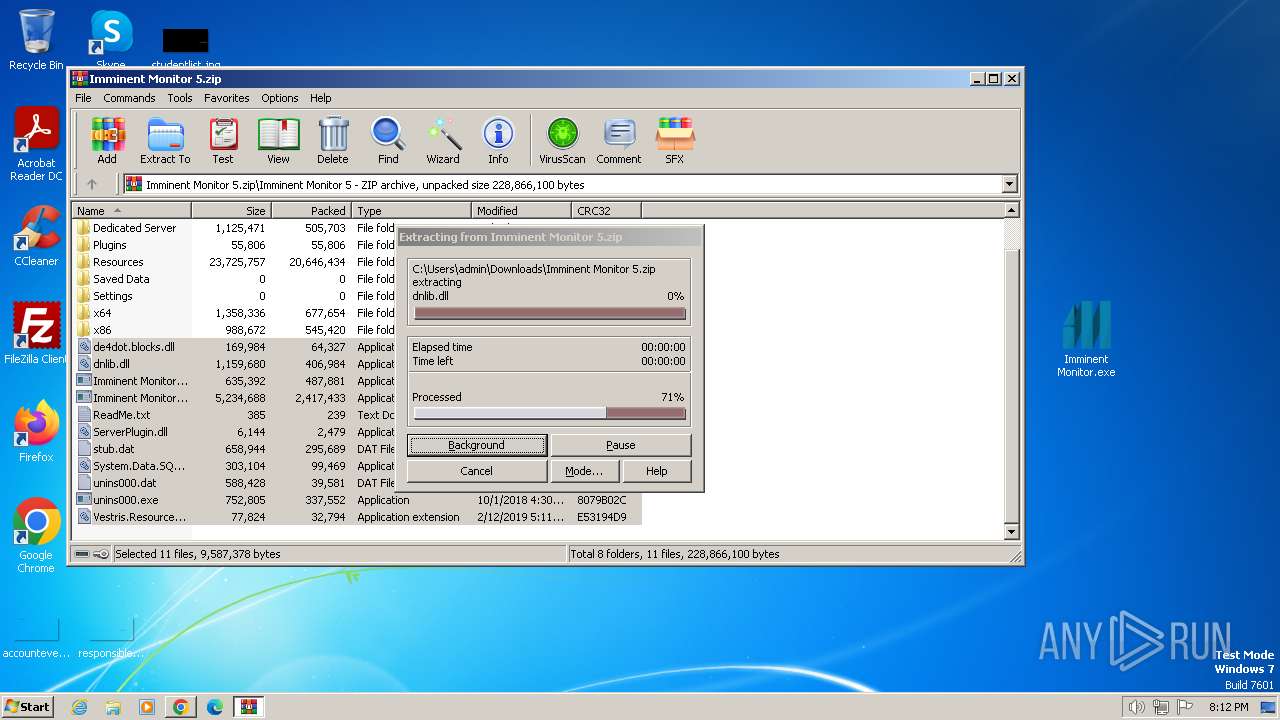Pause the extraction
Image resolution: width=1280 pixels, height=720 pixels.
point(621,445)
